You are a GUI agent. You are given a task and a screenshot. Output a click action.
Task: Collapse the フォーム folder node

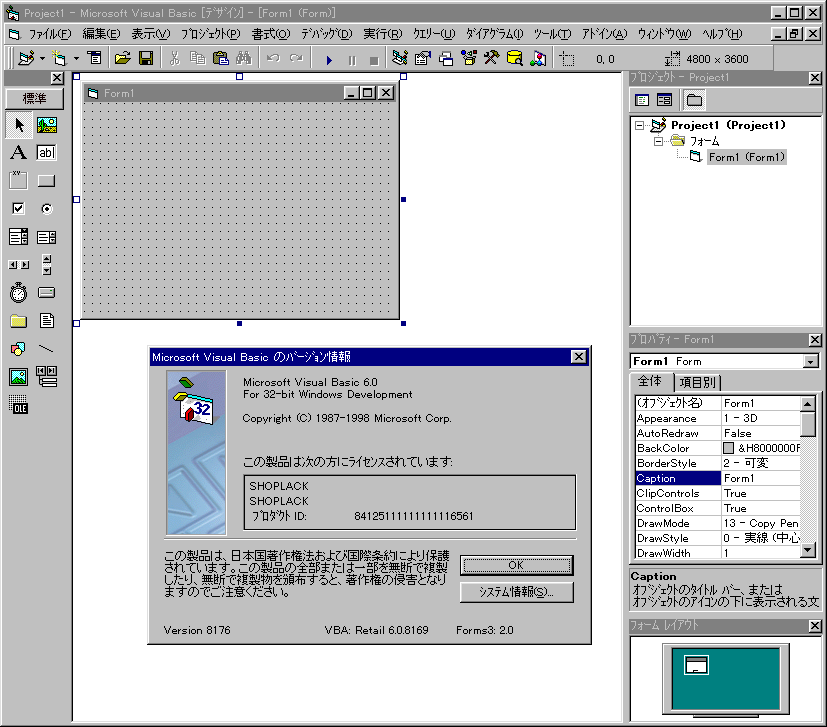click(658, 141)
